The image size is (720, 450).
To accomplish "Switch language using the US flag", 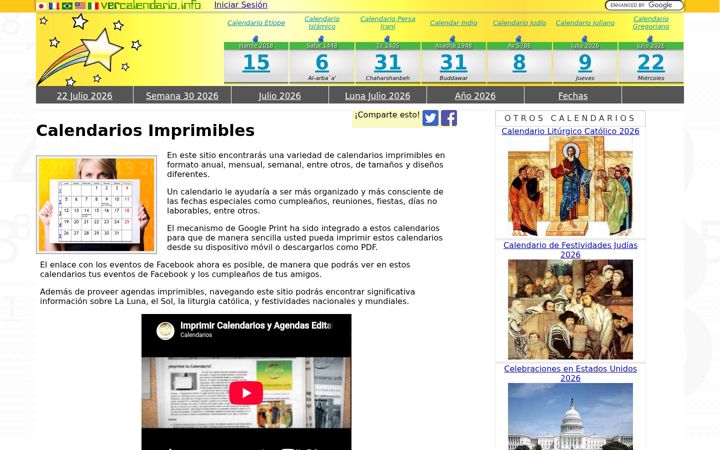I will click(80, 6).
